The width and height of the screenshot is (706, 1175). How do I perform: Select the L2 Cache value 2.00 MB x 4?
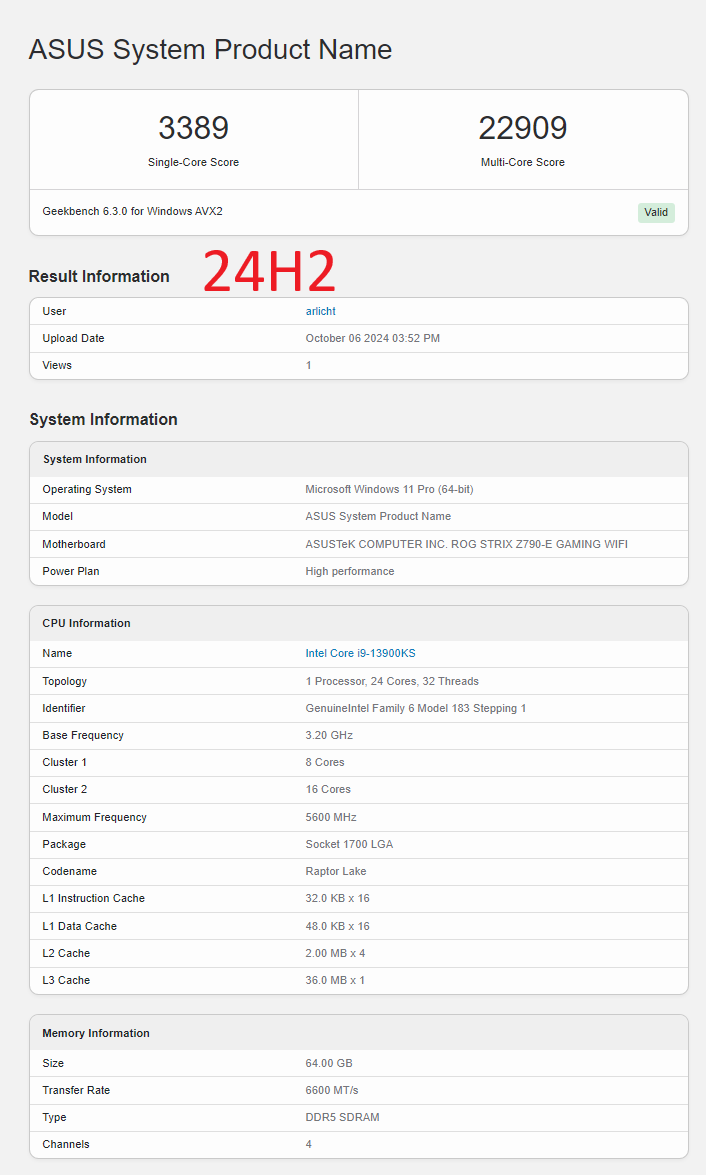(335, 953)
